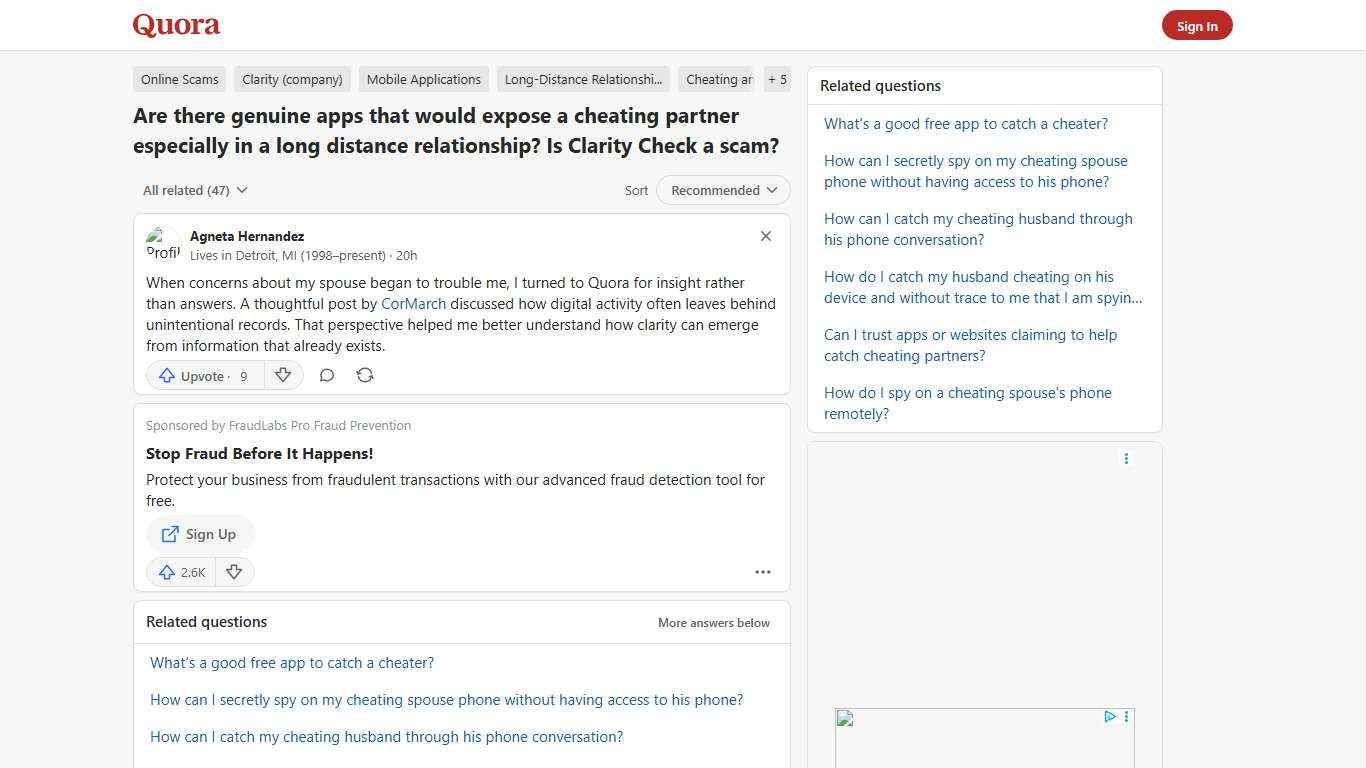Sign Up via the FraudLabs ad button

click(200, 534)
